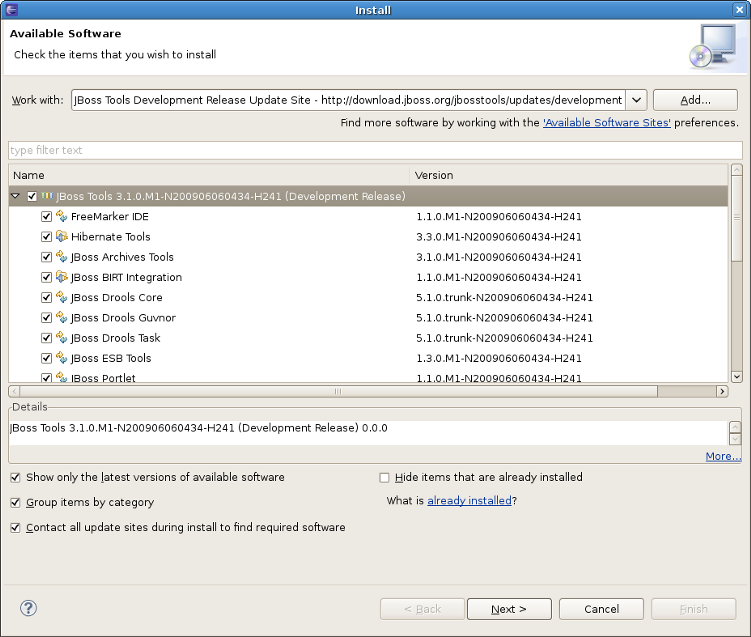Open the Available Software Sites link
The width and height of the screenshot is (751, 637).
point(606,123)
